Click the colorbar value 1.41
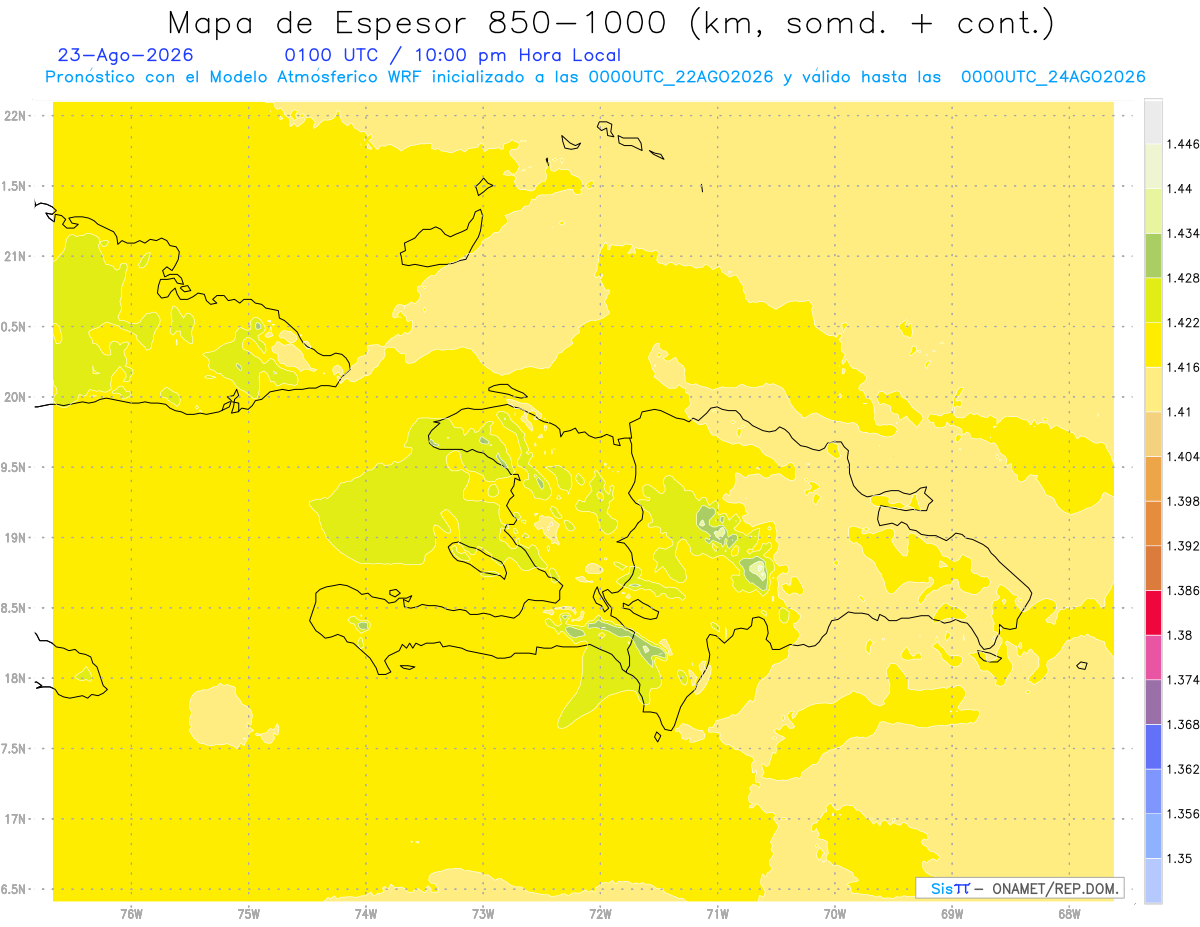This screenshot has width=1200, height=927. [x=1180, y=412]
